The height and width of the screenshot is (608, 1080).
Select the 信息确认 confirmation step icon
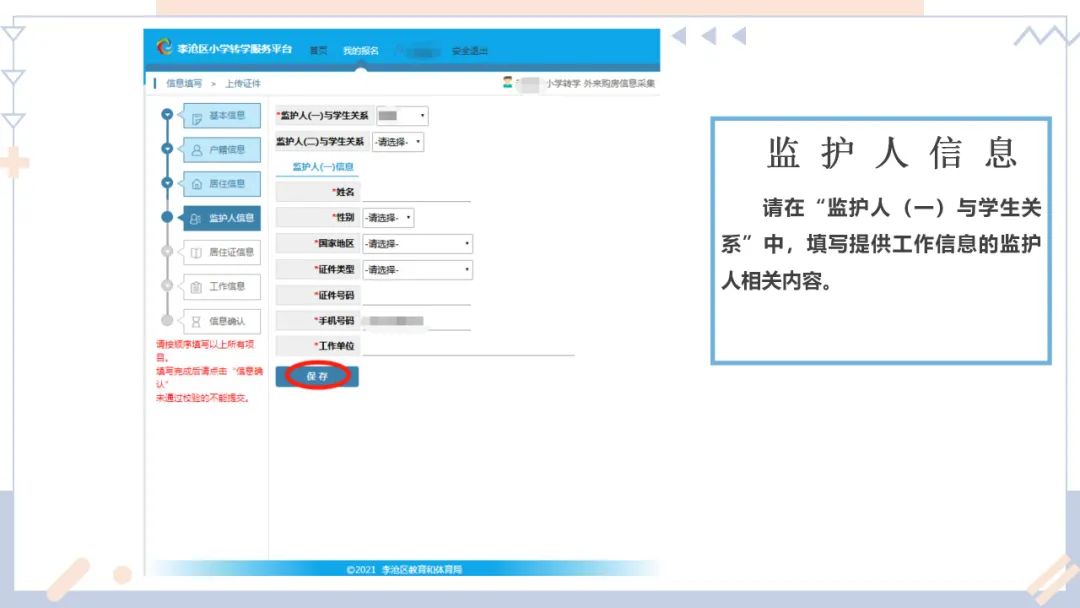click(x=195, y=321)
